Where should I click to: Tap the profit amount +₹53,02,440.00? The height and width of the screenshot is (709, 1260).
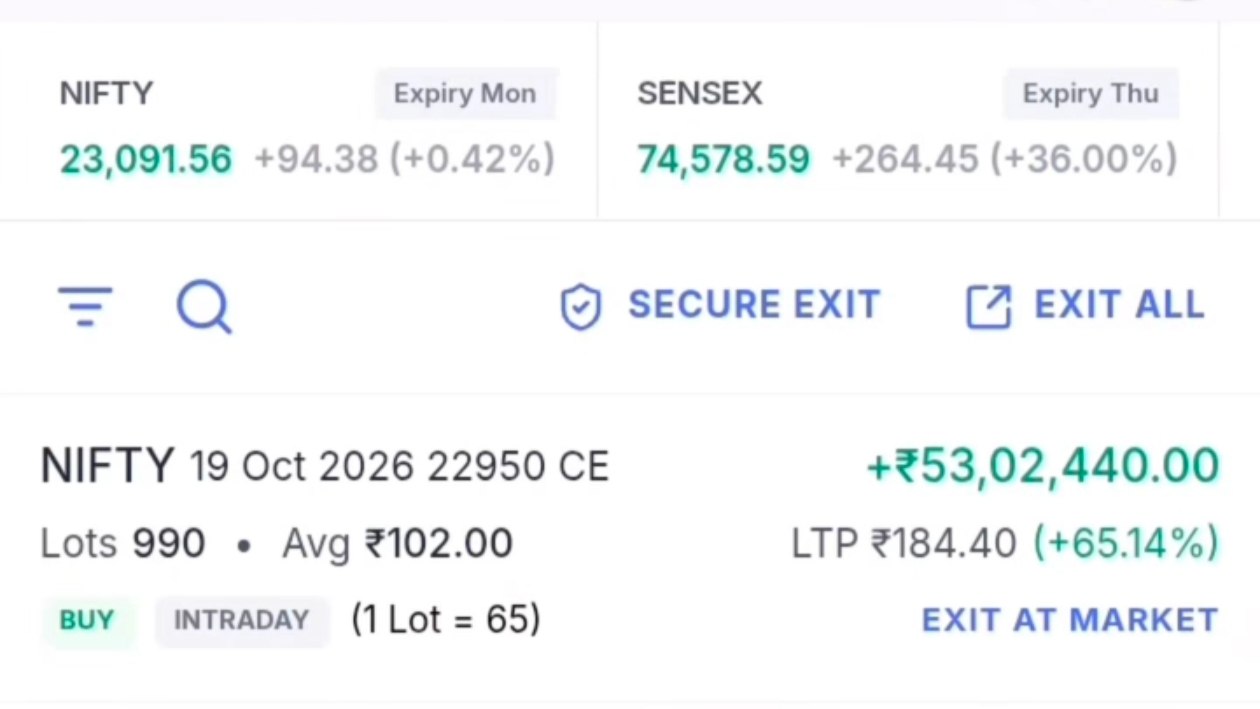pyautogui.click(x=1042, y=466)
